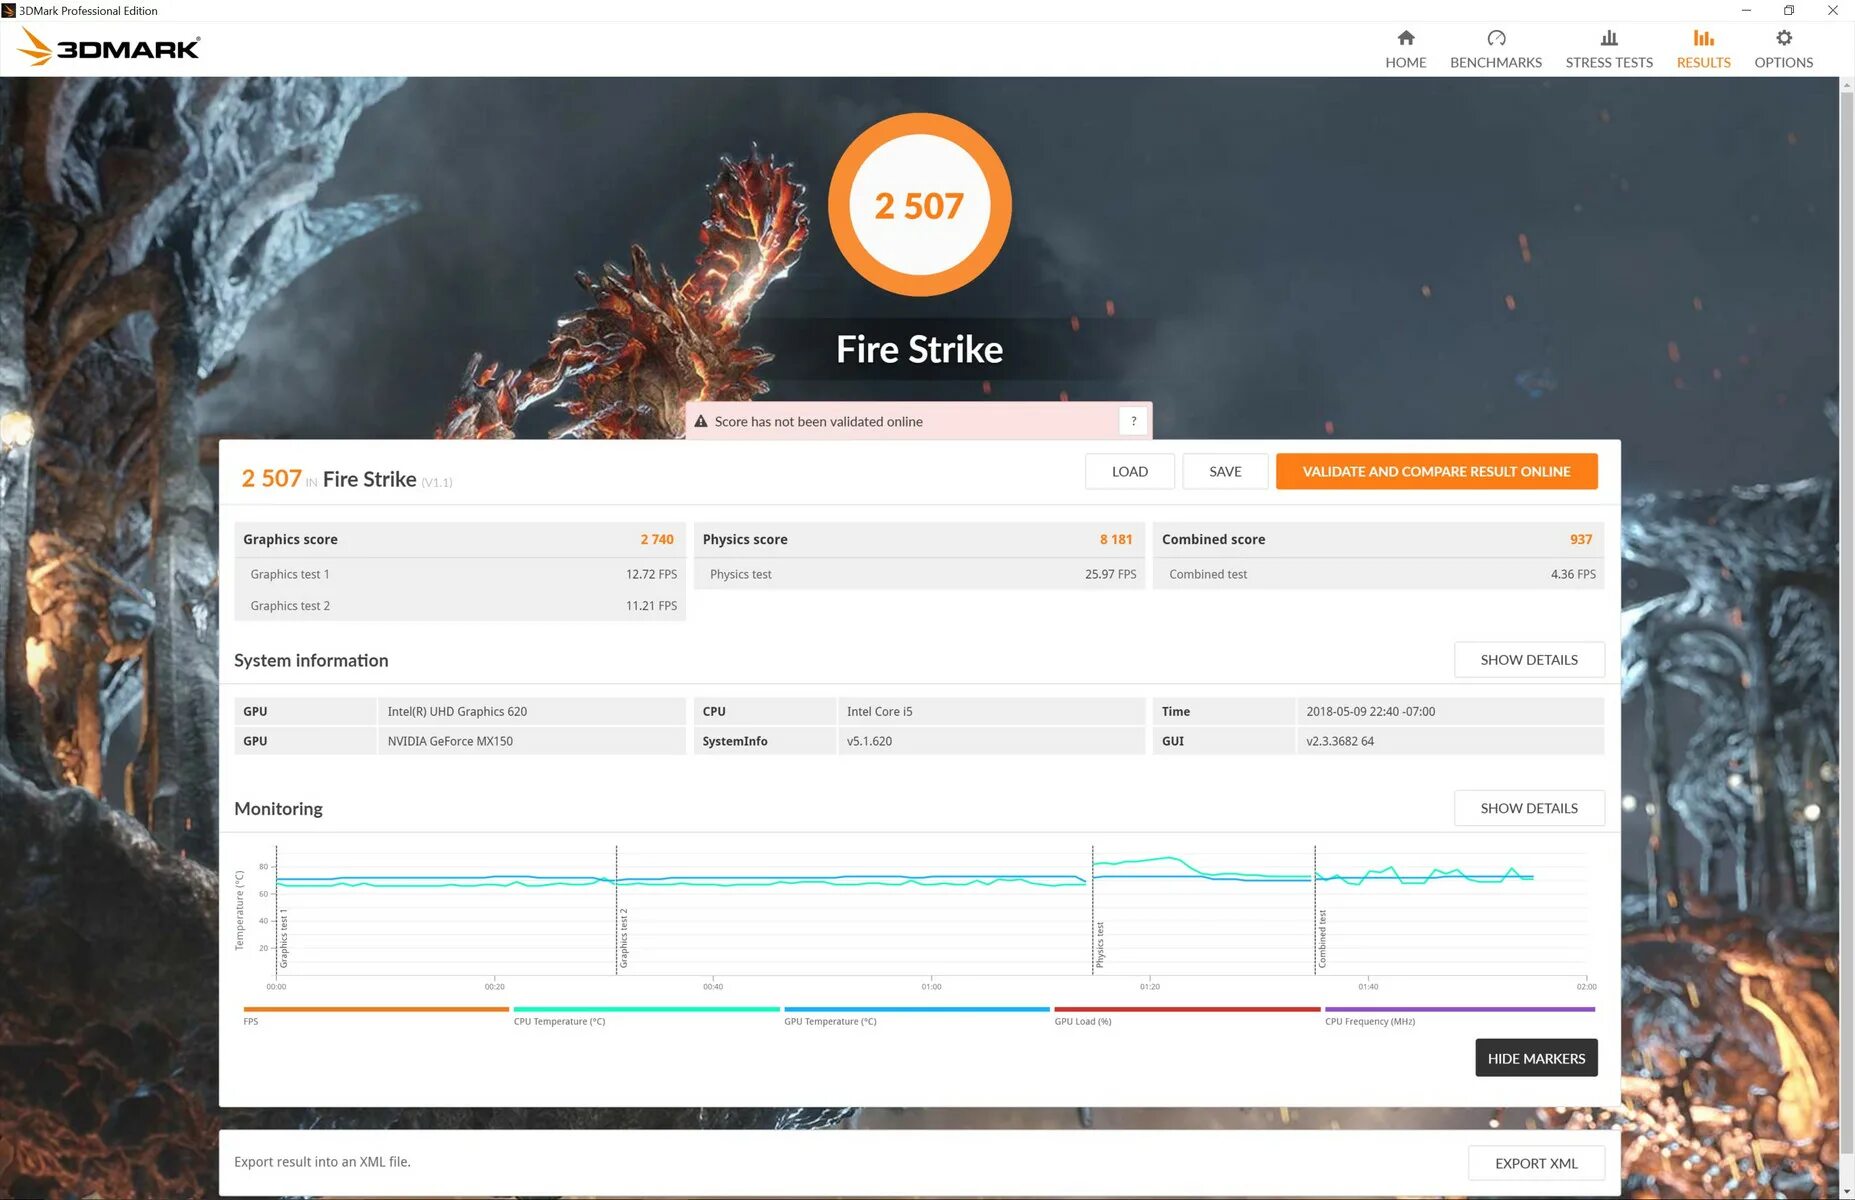
Task: Switch to the BENCHMARKS tab
Action: [x=1496, y=49]
